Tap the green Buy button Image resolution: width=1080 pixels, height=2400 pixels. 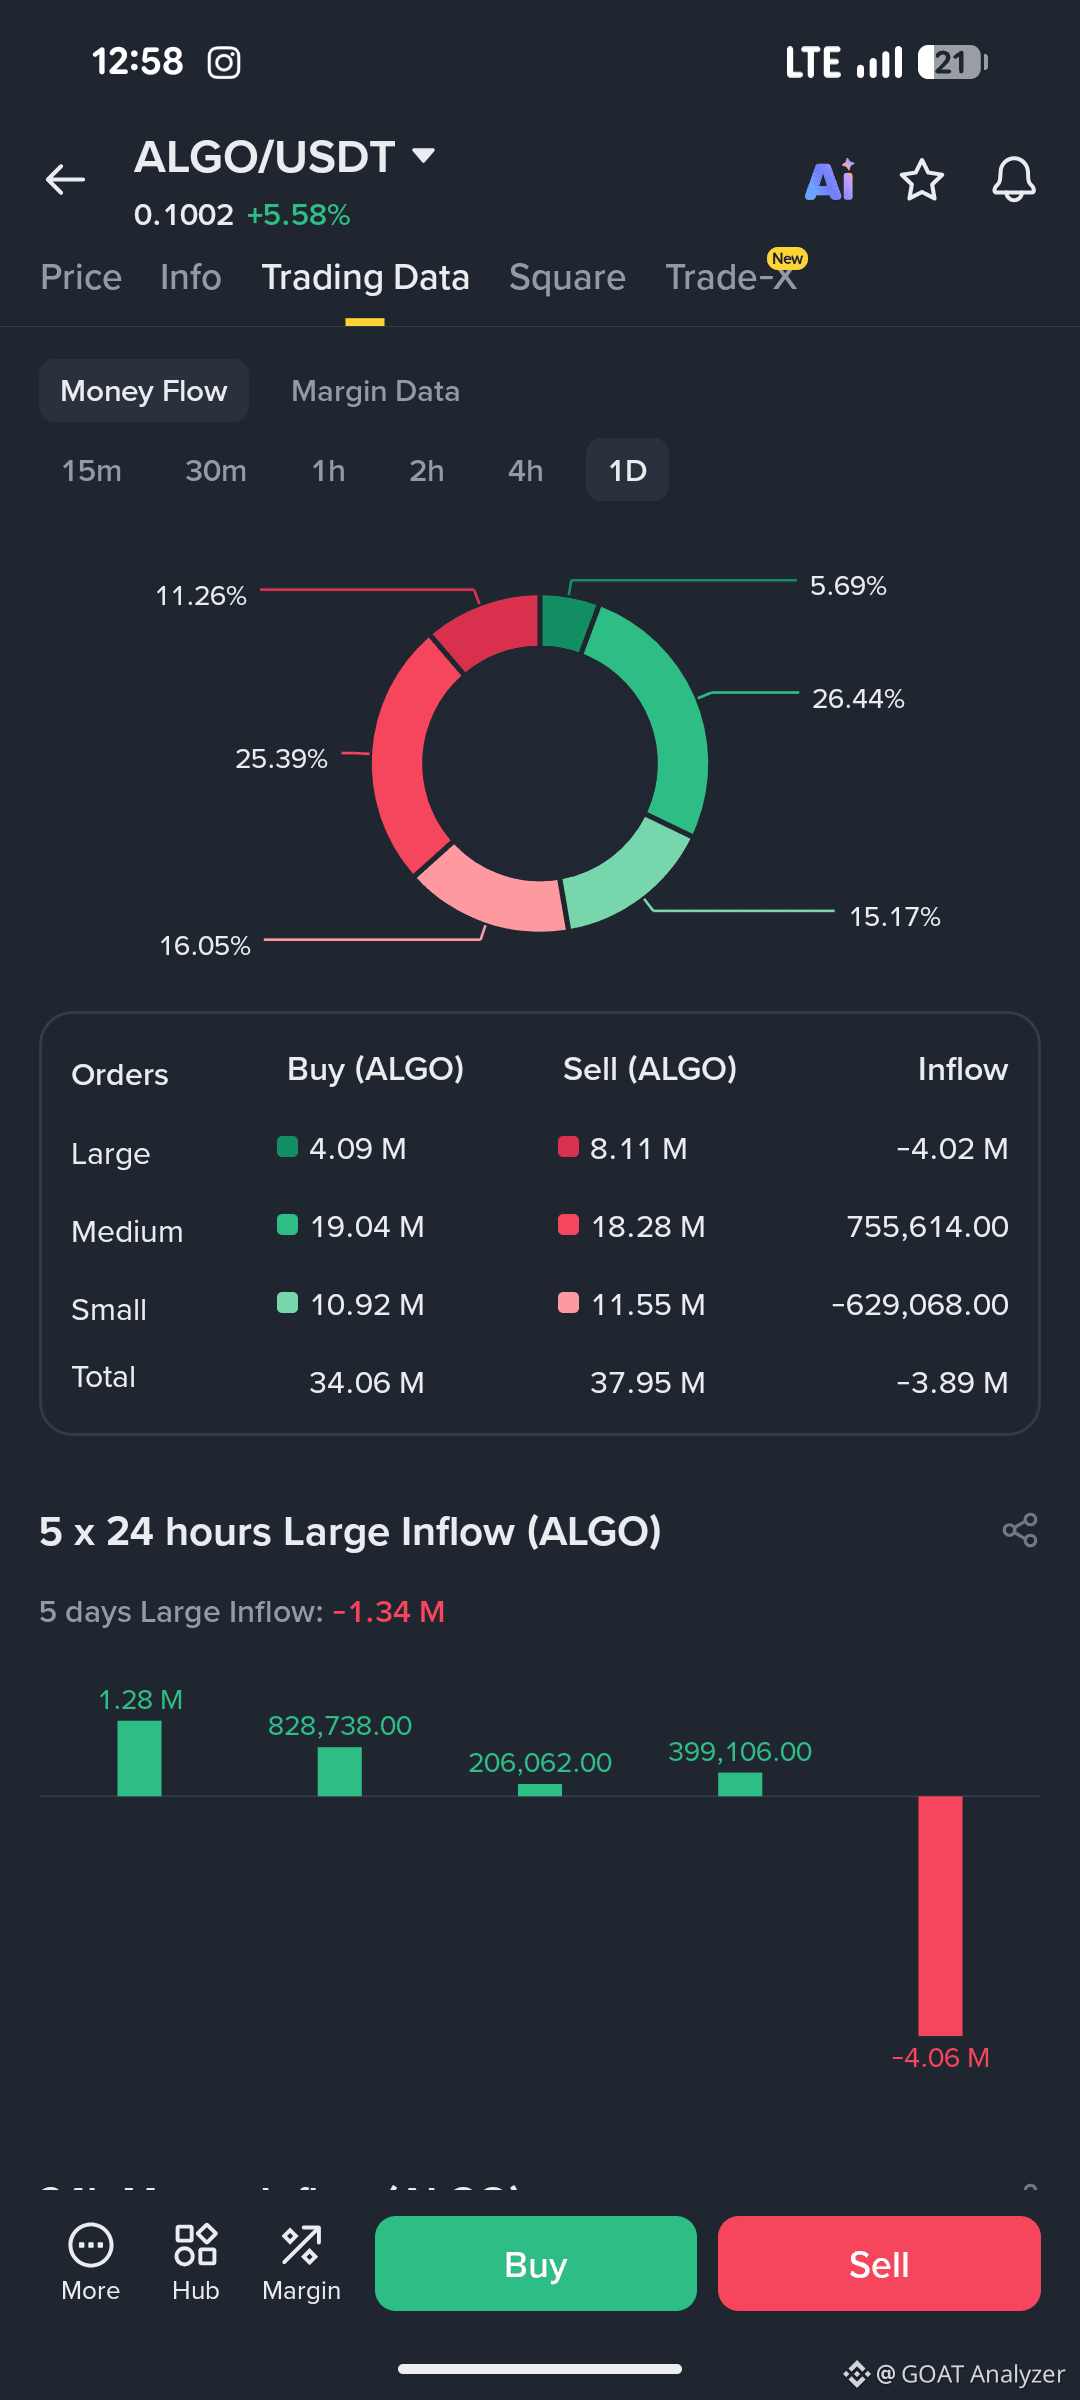536,2263
